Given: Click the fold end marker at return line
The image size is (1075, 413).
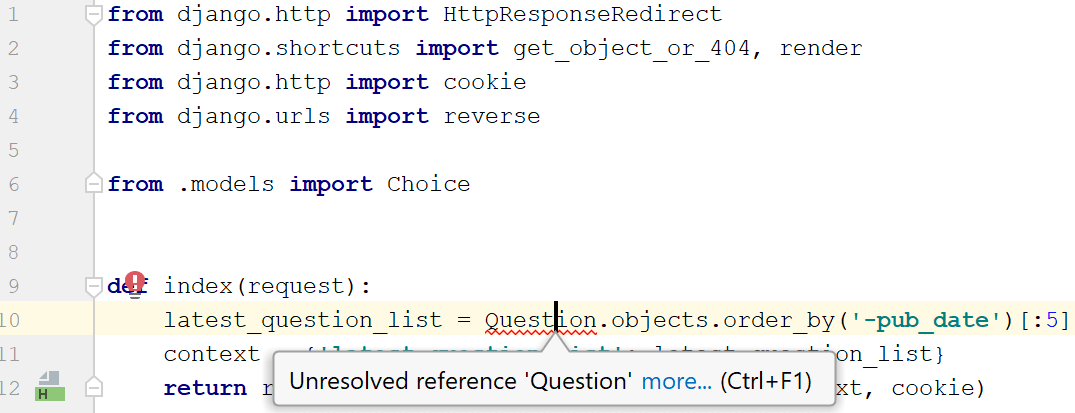Looking at the screenshot, I should [x=94, y=387].
